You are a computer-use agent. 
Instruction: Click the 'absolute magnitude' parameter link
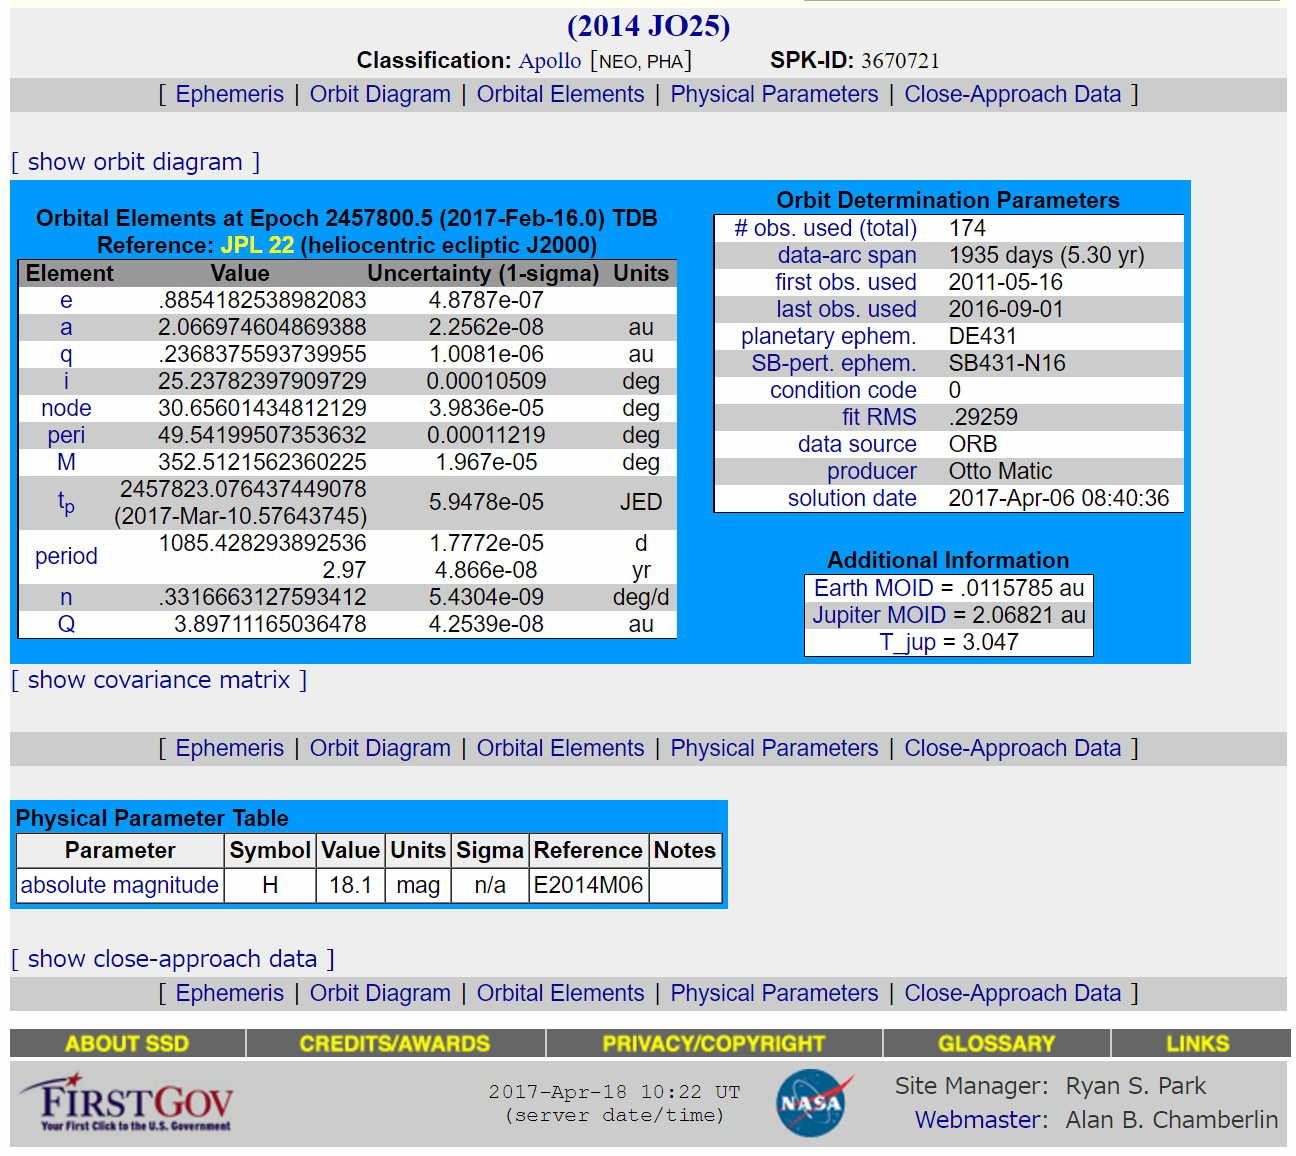pos(120,885)
